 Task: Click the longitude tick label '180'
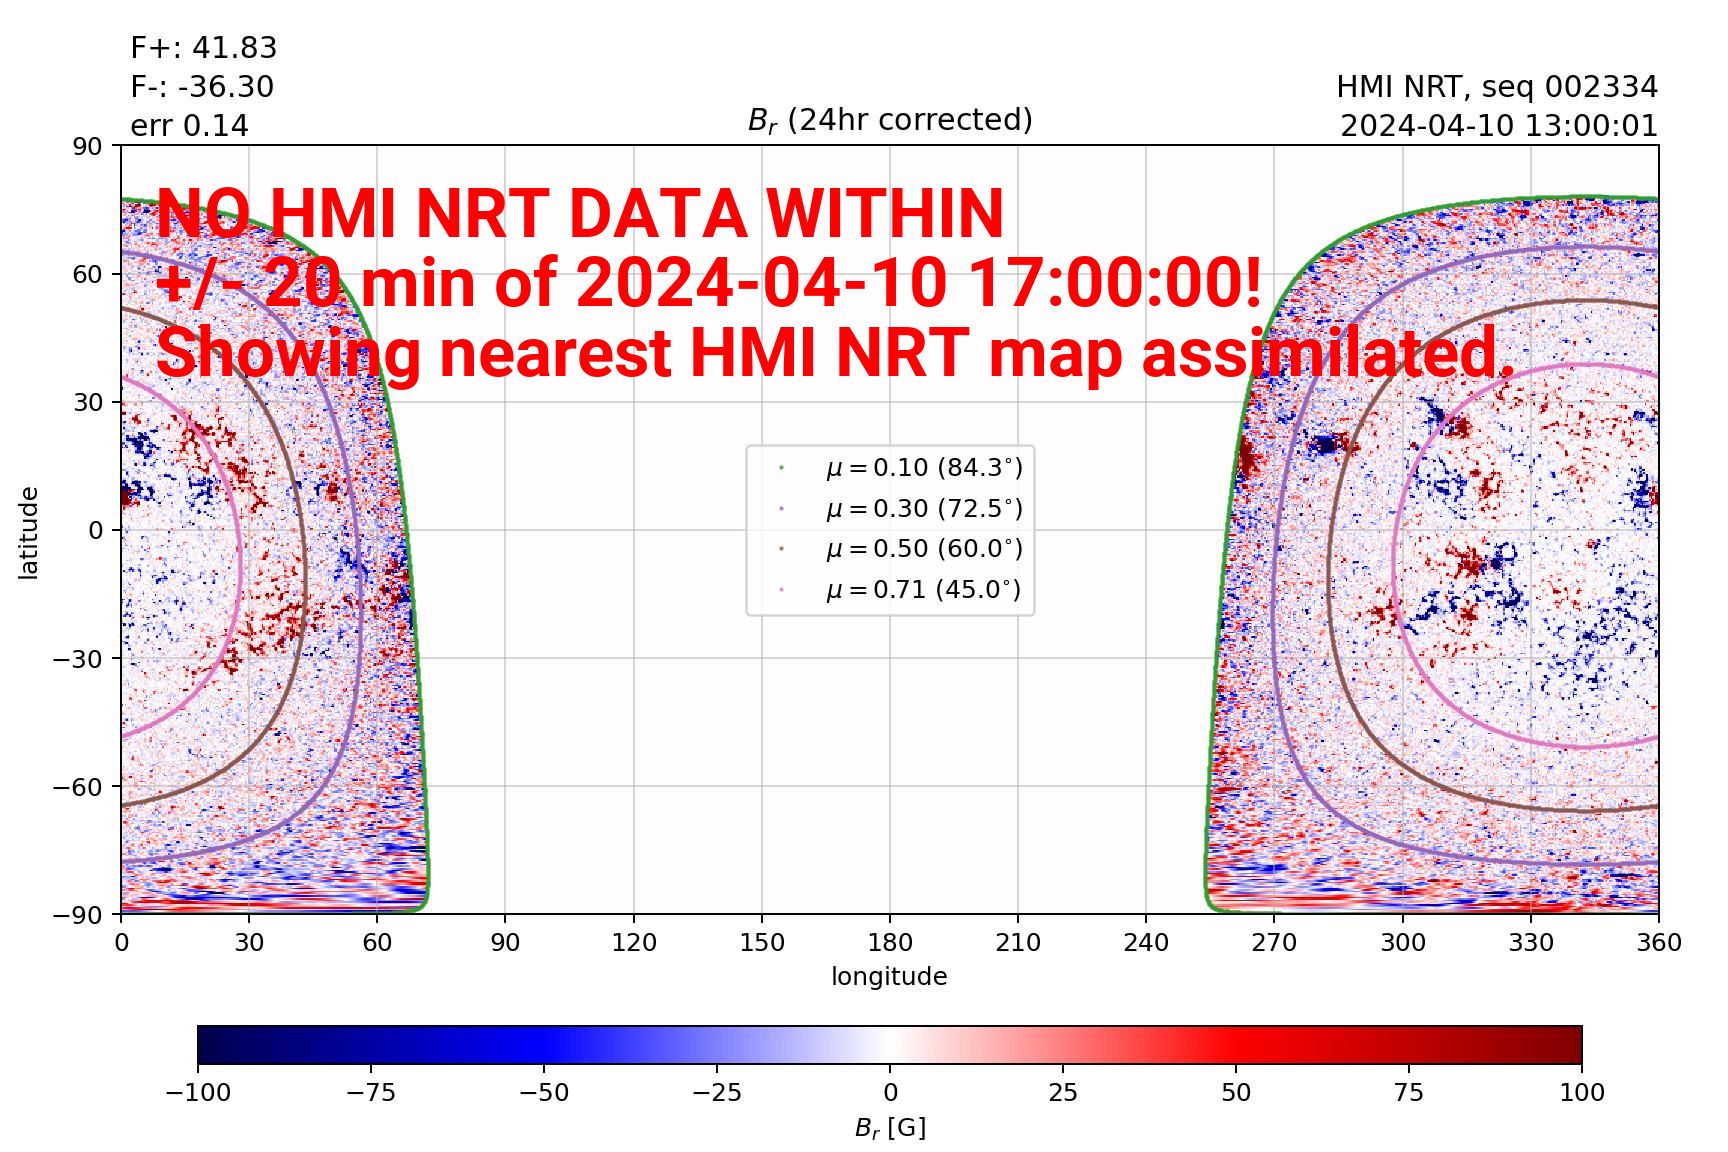click(x=890, y=943)
